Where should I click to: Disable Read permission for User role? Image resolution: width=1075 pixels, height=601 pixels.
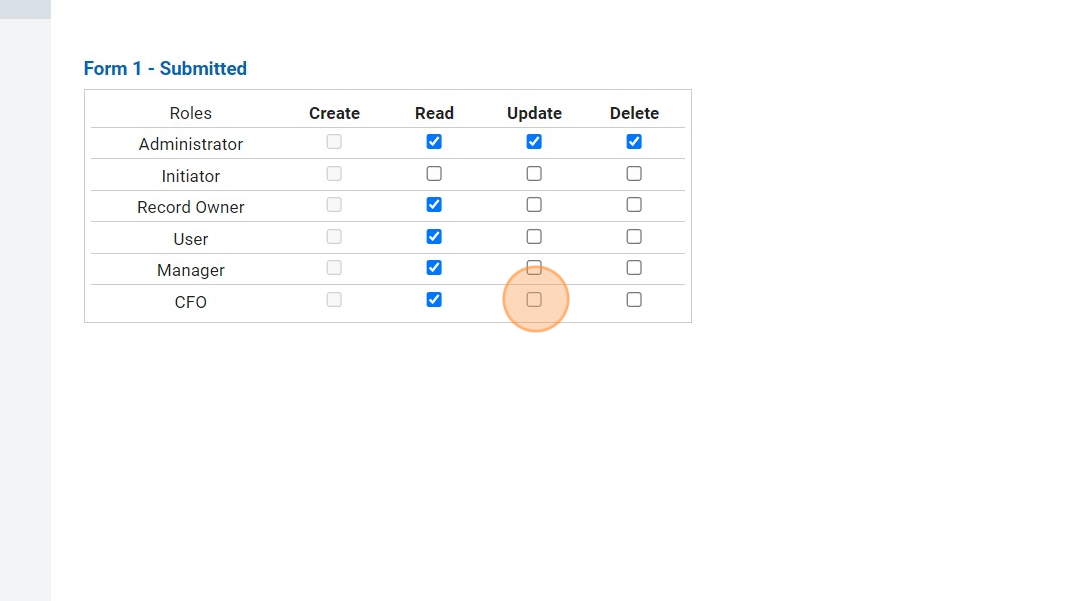pyautogui.click(x=434, y=237)
